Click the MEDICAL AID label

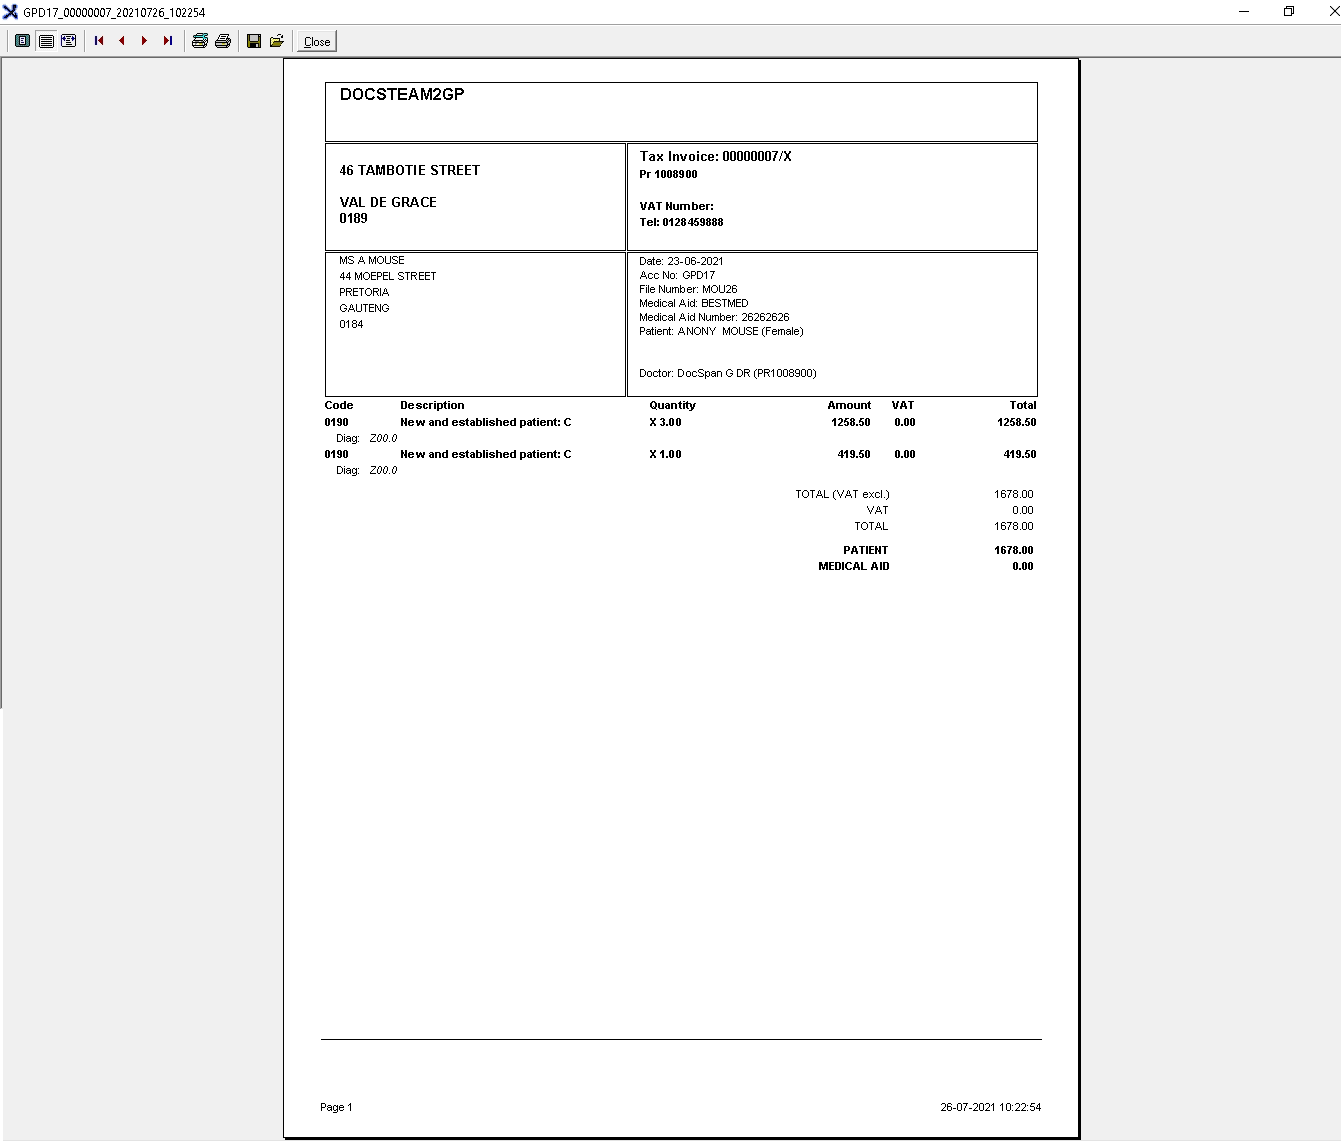tap(854, 566)
